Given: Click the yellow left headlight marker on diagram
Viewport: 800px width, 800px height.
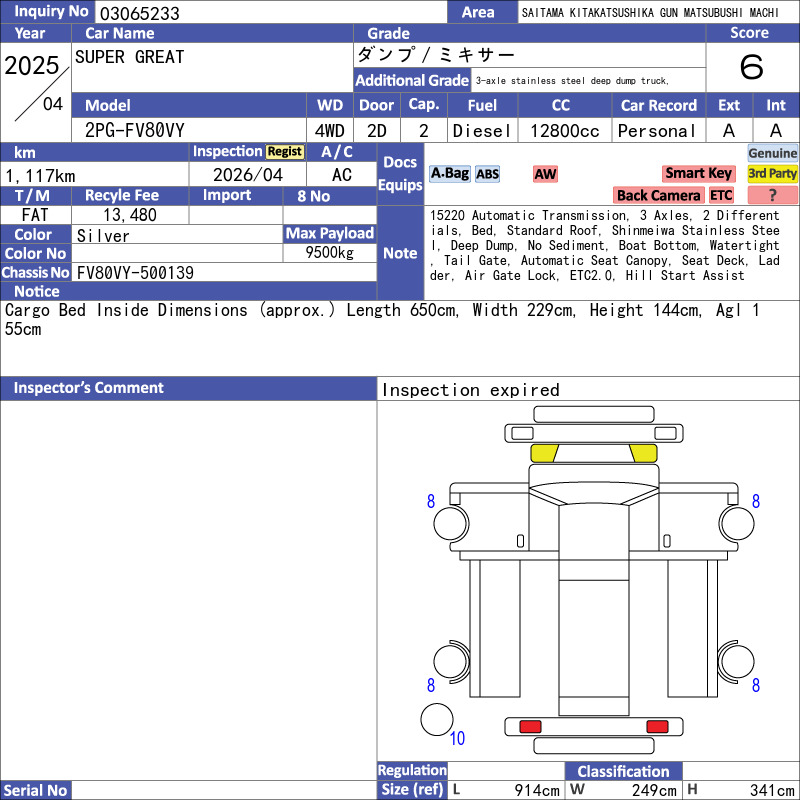Looking at the screenshot, I should (x=544, y=453).
